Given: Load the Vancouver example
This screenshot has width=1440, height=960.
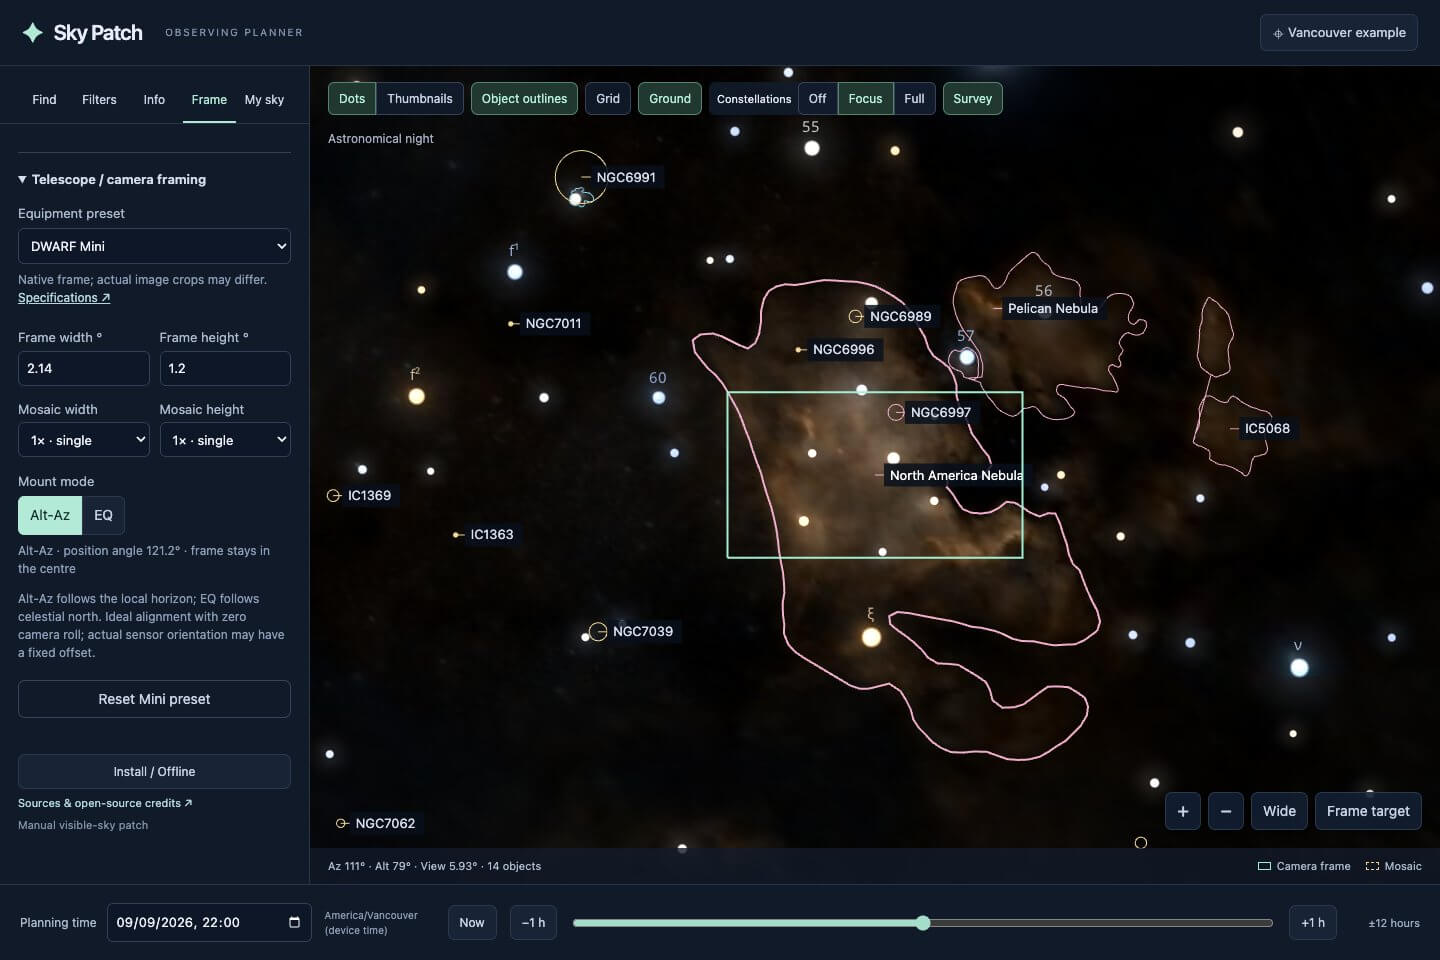Looking at the screenshot, I should [x=1339, y=33].
